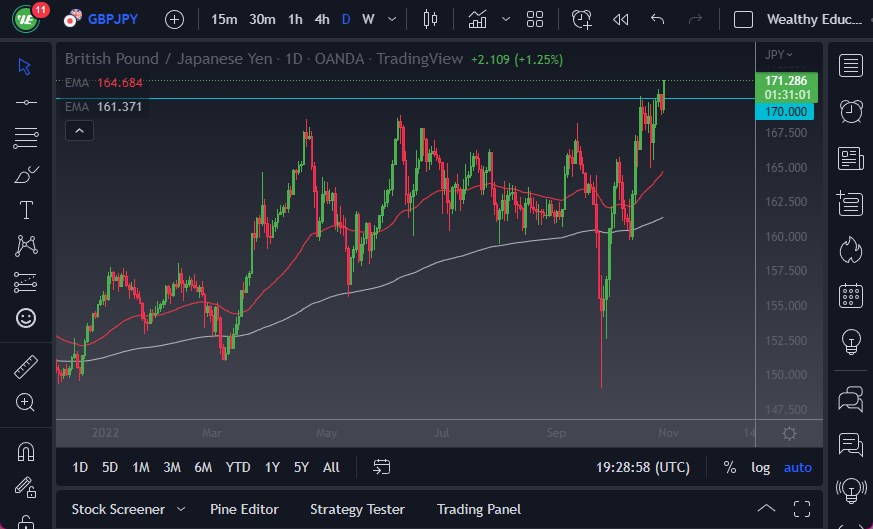Toggle the auto scale option
Image resolution: width=873 pixels, height=529 pixels.
797,467
